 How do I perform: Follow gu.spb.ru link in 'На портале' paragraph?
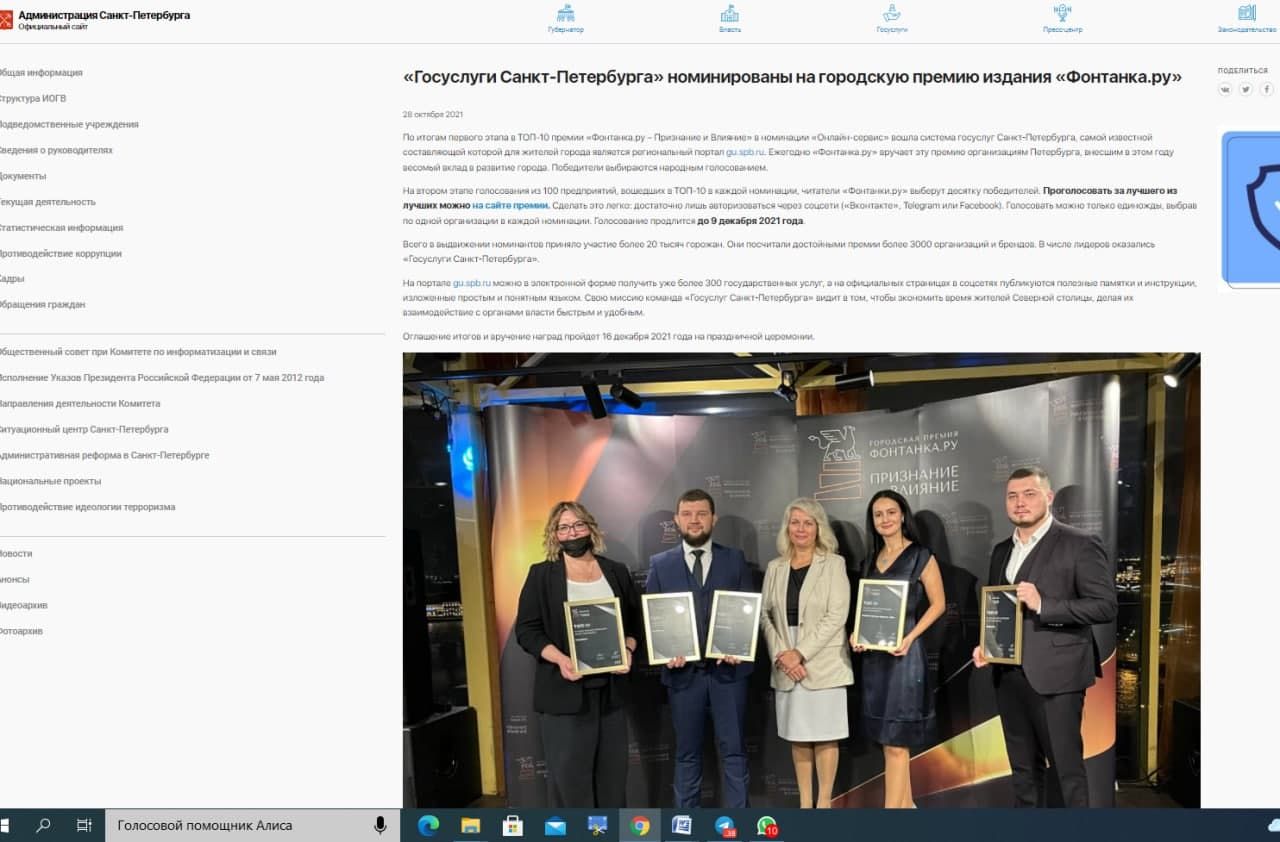472,283
